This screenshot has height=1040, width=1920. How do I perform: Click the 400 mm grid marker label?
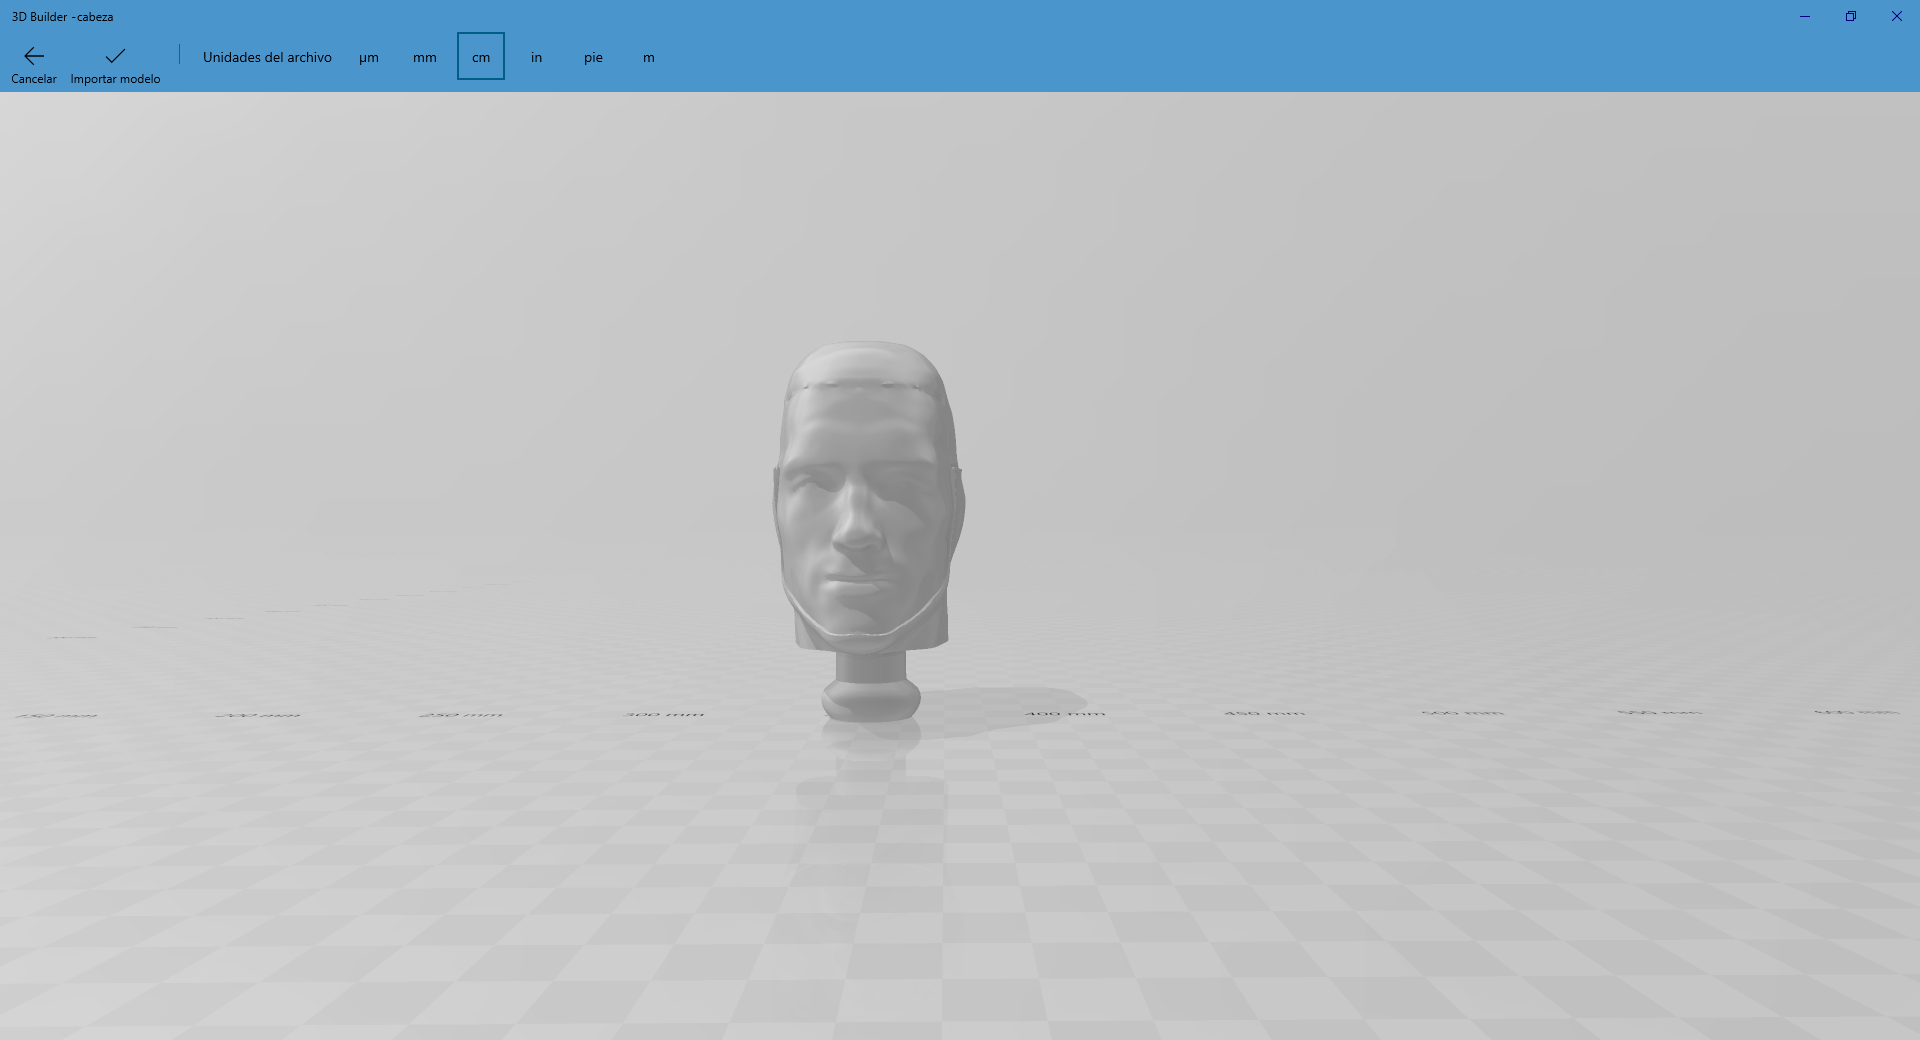click(x=1065, y=712)
